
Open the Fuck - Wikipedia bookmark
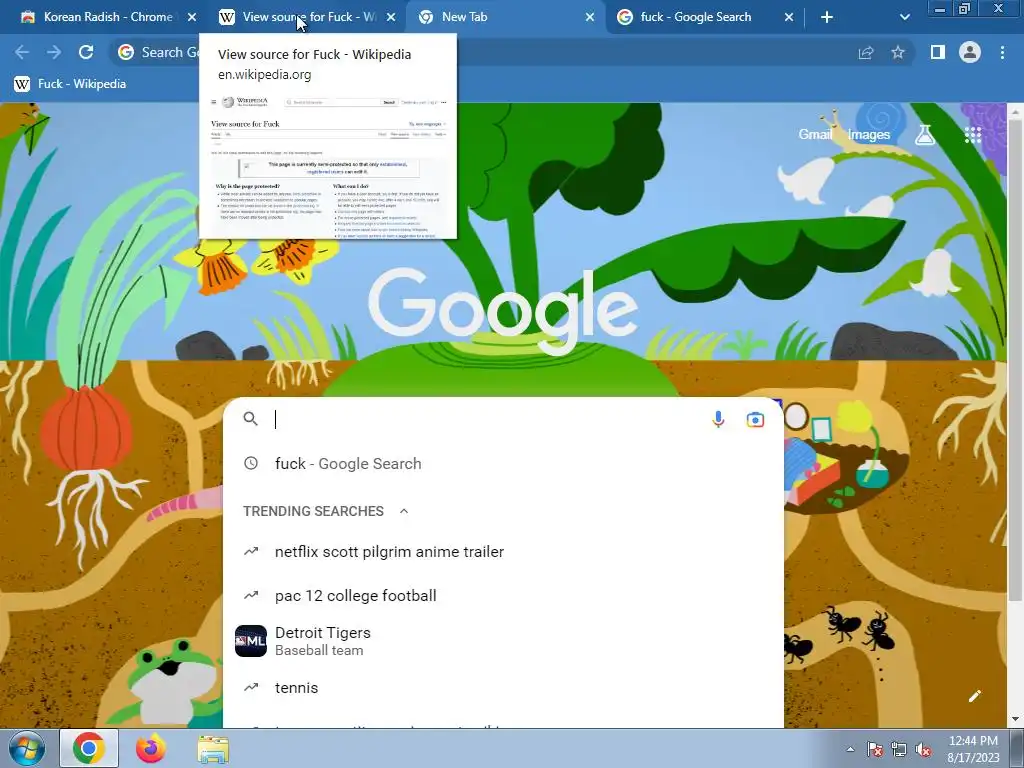(70, 84)
